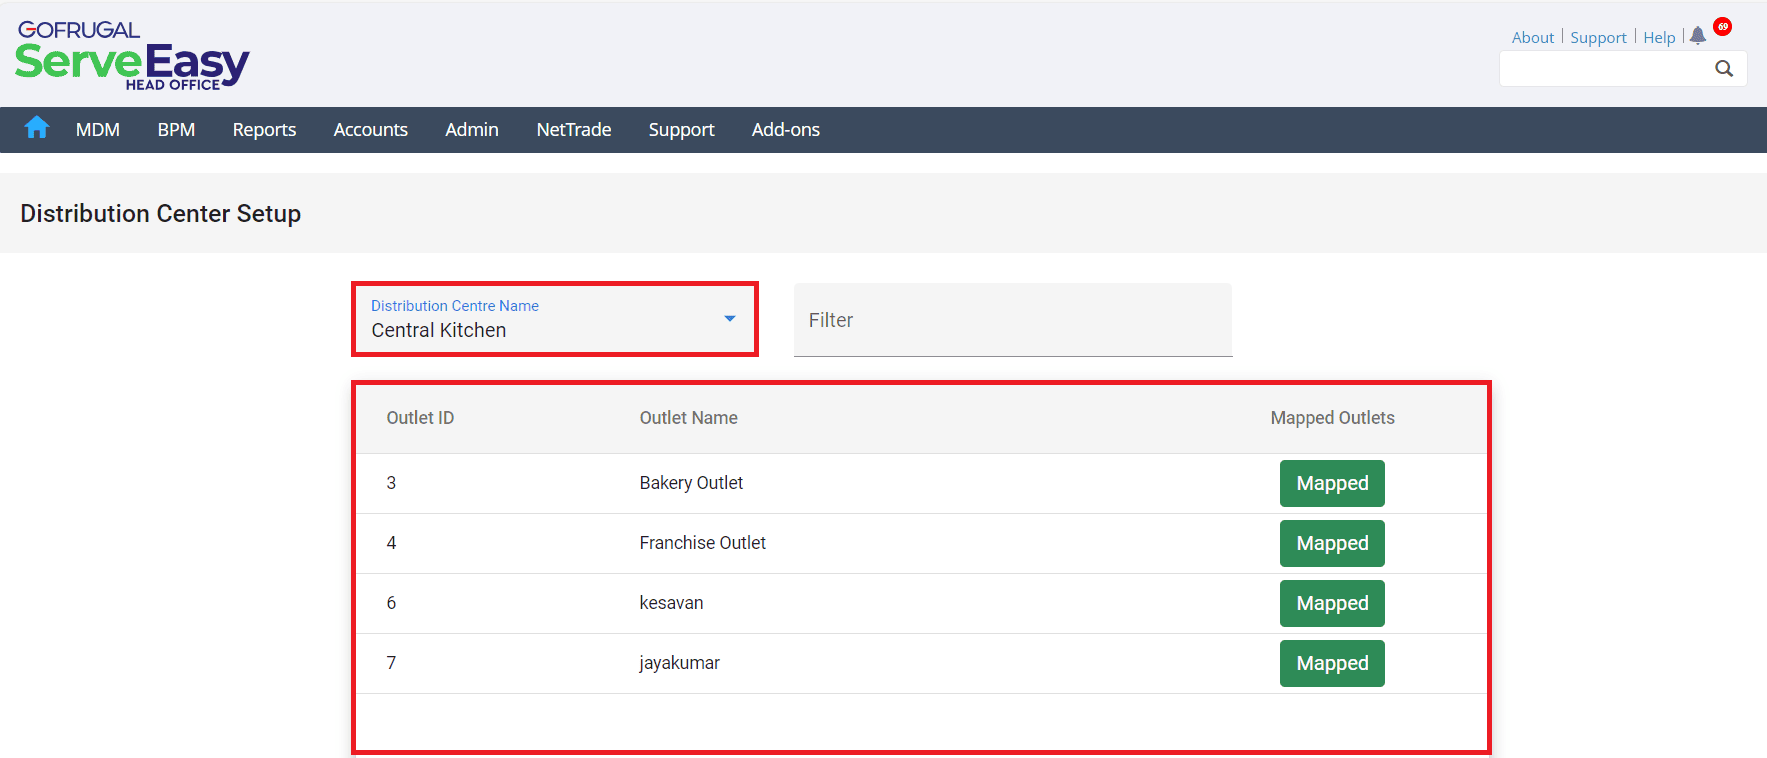
Task: Open the NetTrade menu
Action: (x=573, y=130)
